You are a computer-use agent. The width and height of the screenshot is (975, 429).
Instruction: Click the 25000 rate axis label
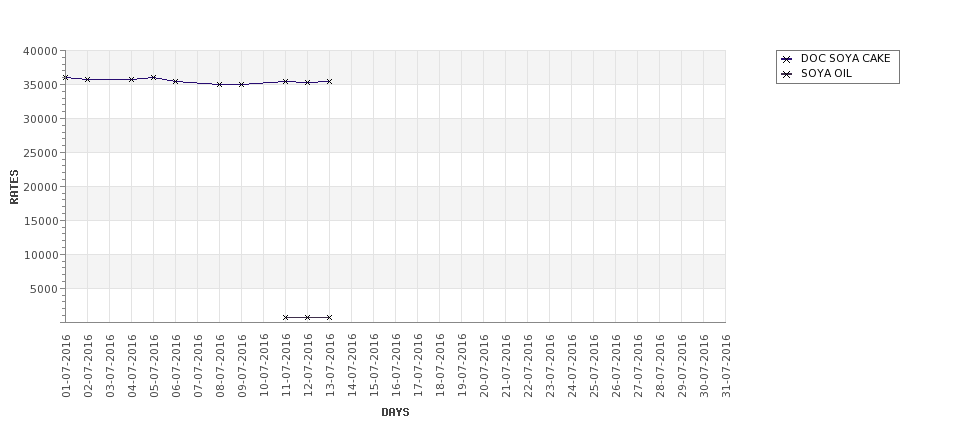[40, 153]
